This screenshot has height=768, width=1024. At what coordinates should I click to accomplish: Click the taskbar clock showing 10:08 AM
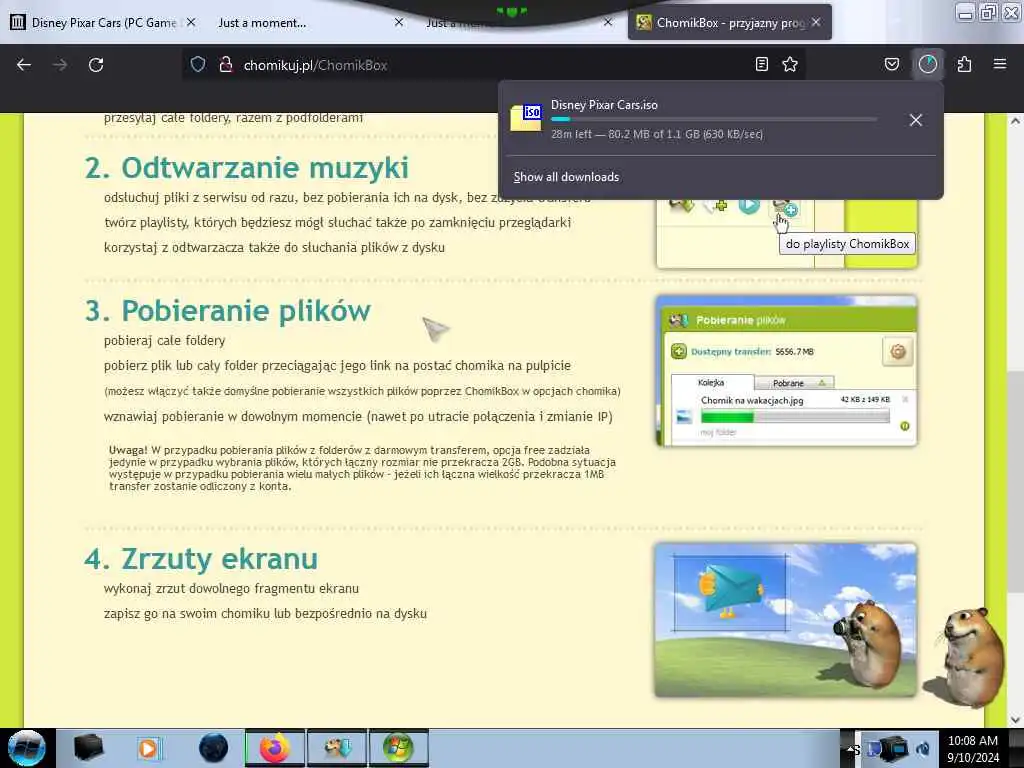973,748
